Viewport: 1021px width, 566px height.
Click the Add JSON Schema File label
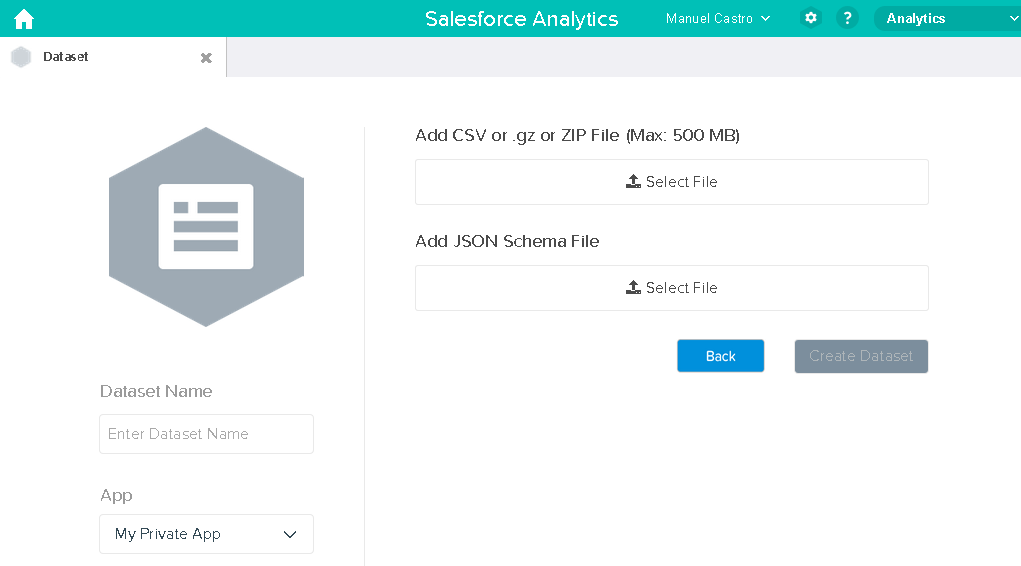pyautogui.click(x=507, y=242)
